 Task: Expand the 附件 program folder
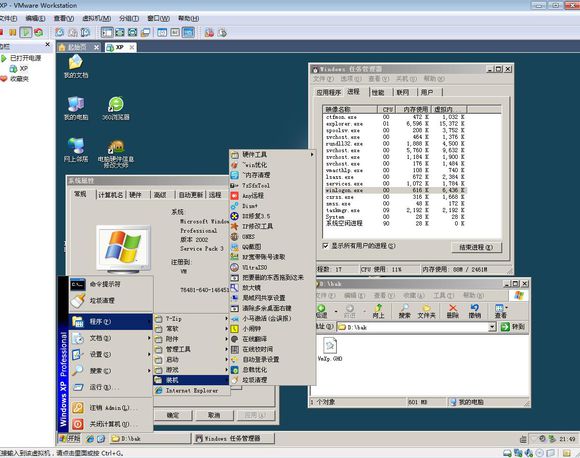click(x=191, y=339)
